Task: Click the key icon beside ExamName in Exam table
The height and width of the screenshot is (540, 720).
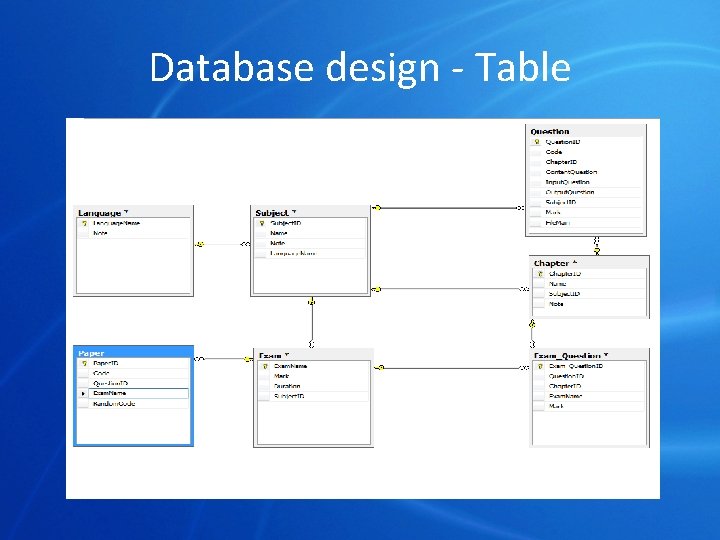Action: tap(265, 366)
